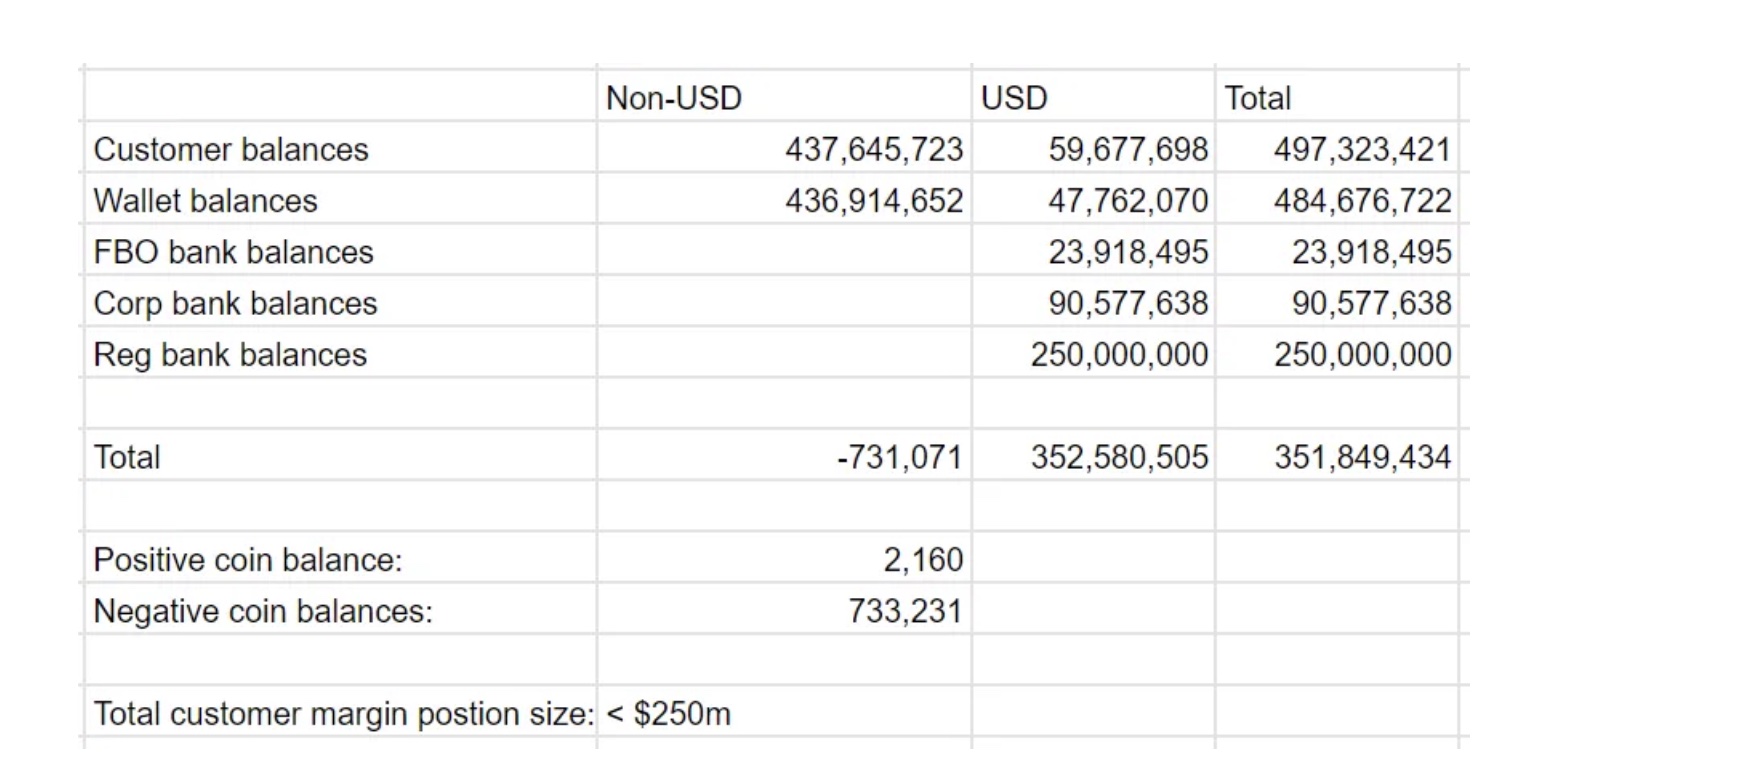Click cell containing 437,645,723
This screenshot has width=1746, height=772.
point(873,150)
